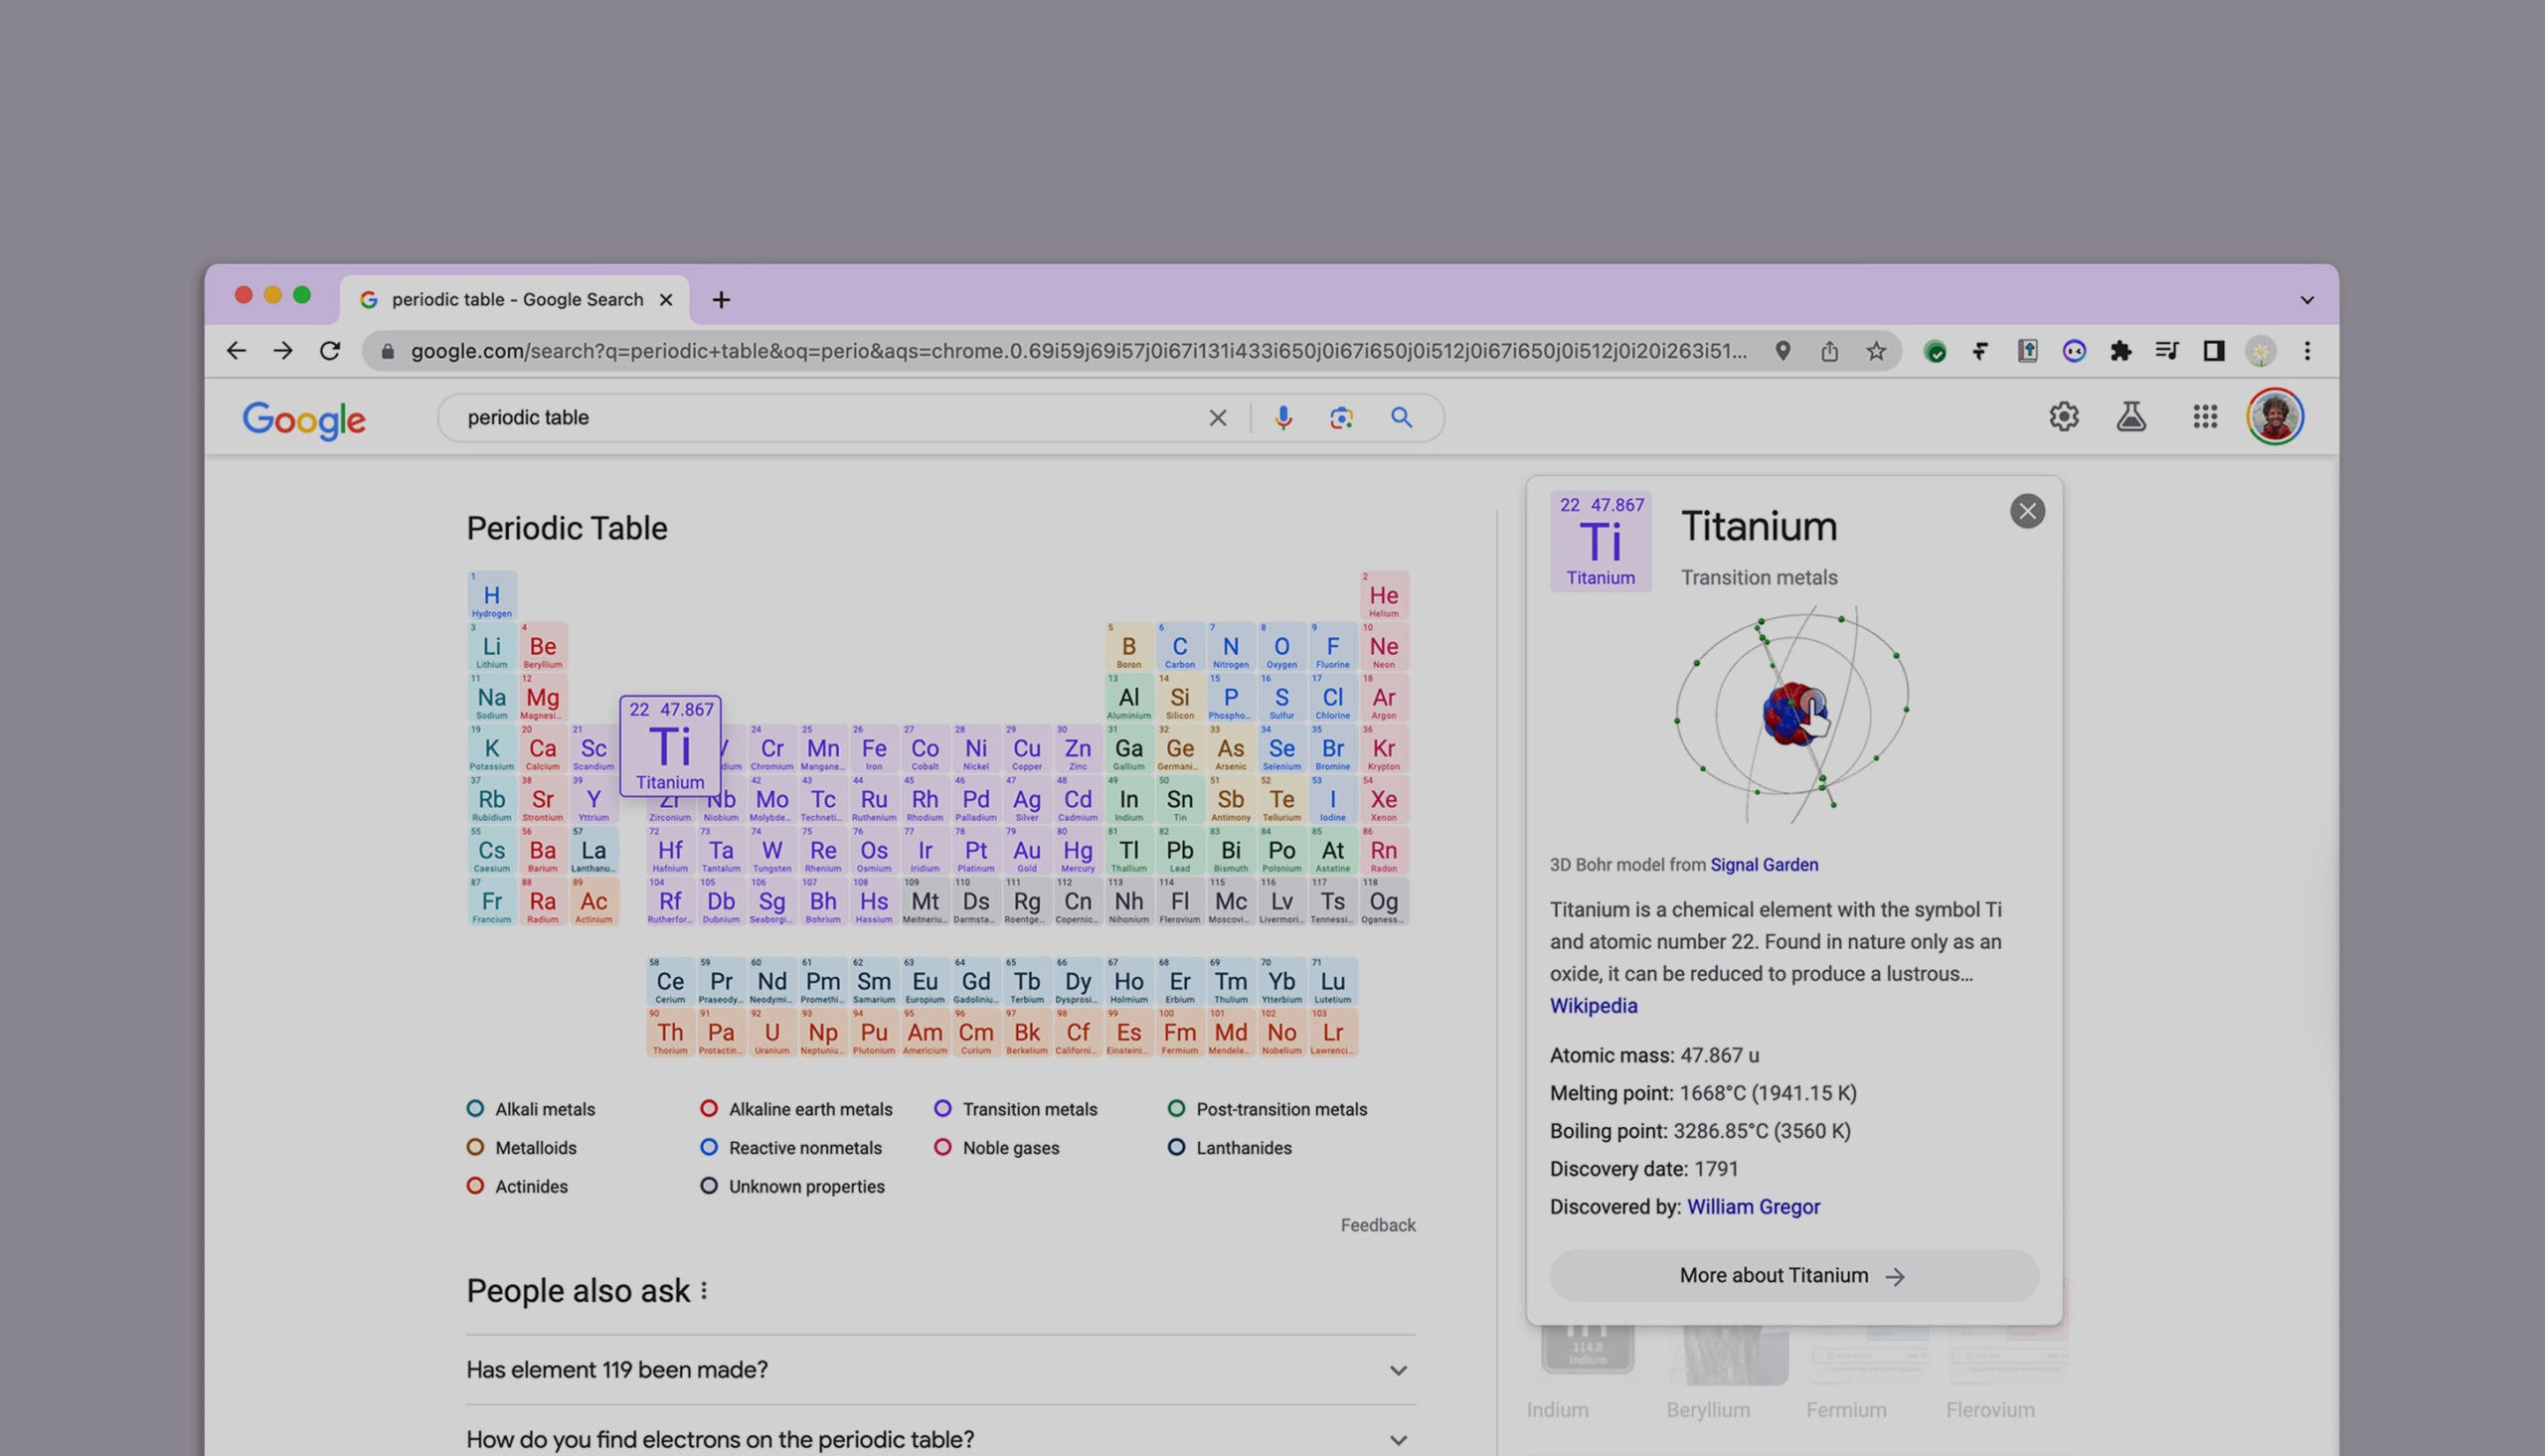
Task: Bookmark this page with star icon
Action: (x=1876, y=351)
